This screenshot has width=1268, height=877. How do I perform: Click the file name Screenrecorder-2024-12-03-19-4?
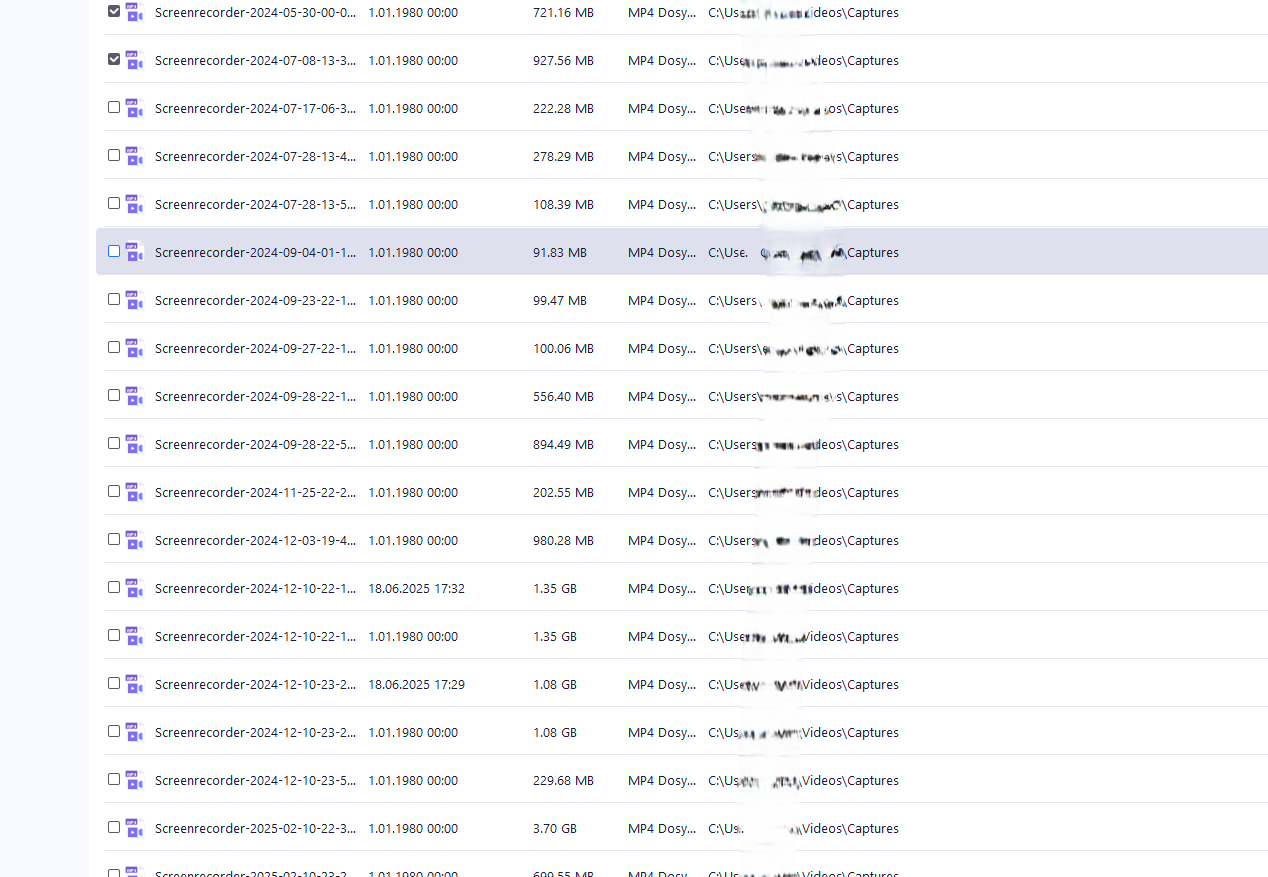pyautogui.click(x=255, y=540)
